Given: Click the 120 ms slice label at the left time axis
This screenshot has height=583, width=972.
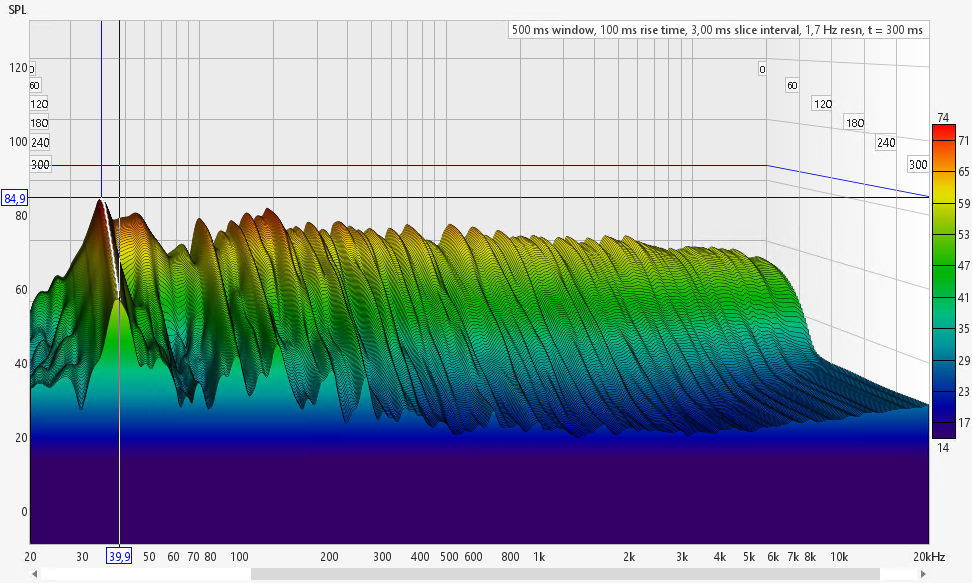Looking at the screenshot, I should (39, 104).
